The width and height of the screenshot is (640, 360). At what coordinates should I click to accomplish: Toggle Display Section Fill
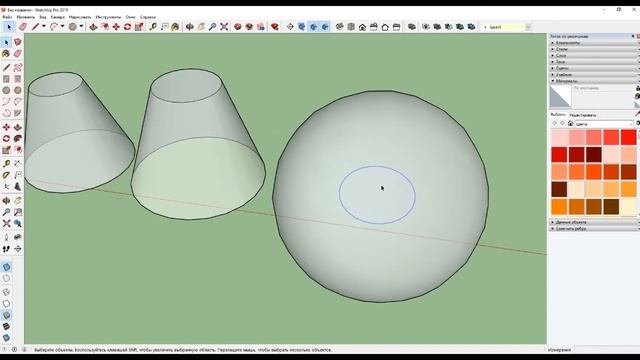[x=325, y=27]
